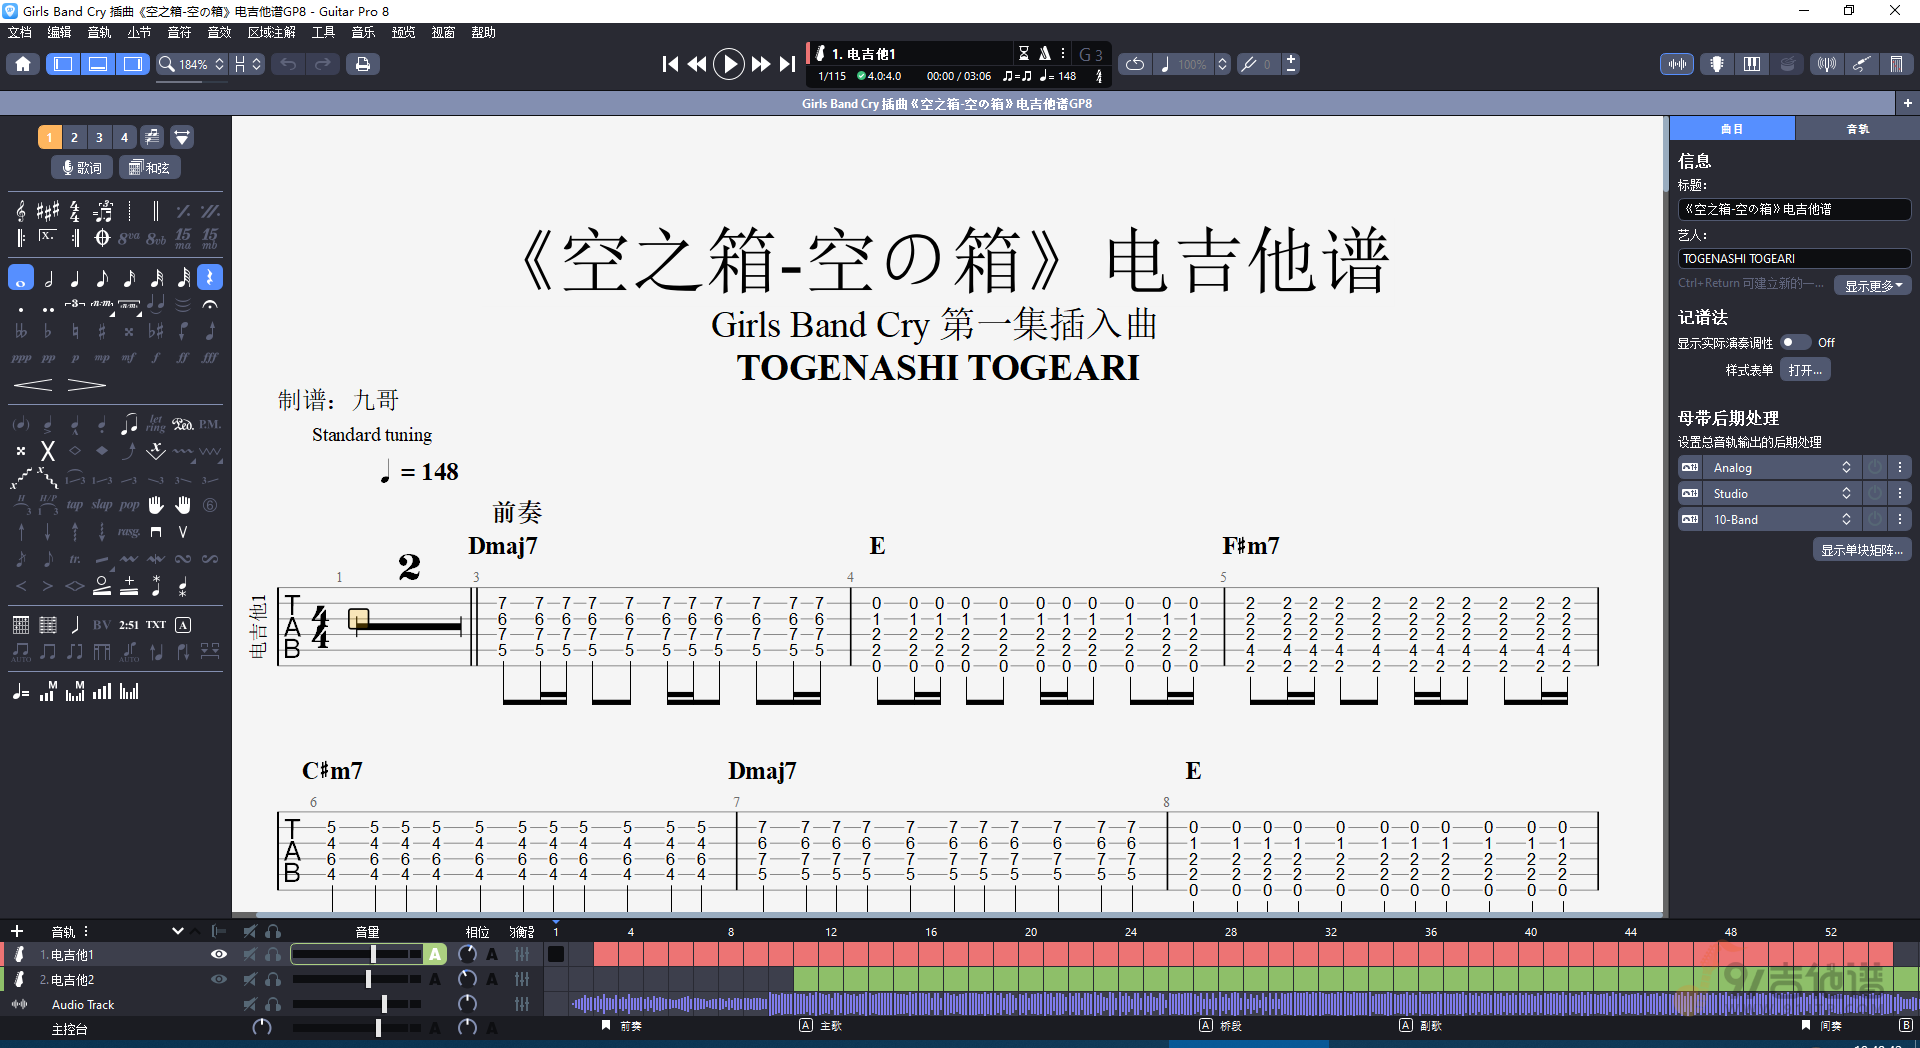
Task: Add a crescendo hairpin
Action: click(33, 385)
